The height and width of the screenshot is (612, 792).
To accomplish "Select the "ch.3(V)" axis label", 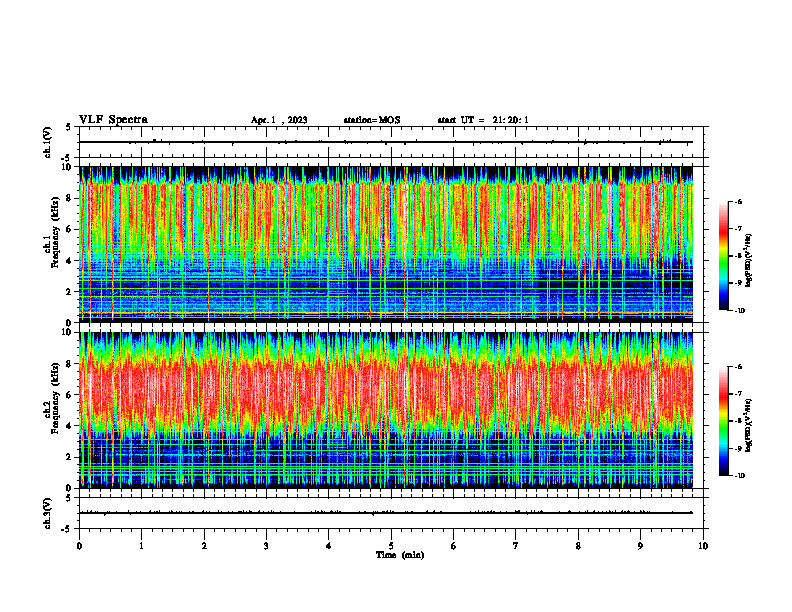I will 47,513.
